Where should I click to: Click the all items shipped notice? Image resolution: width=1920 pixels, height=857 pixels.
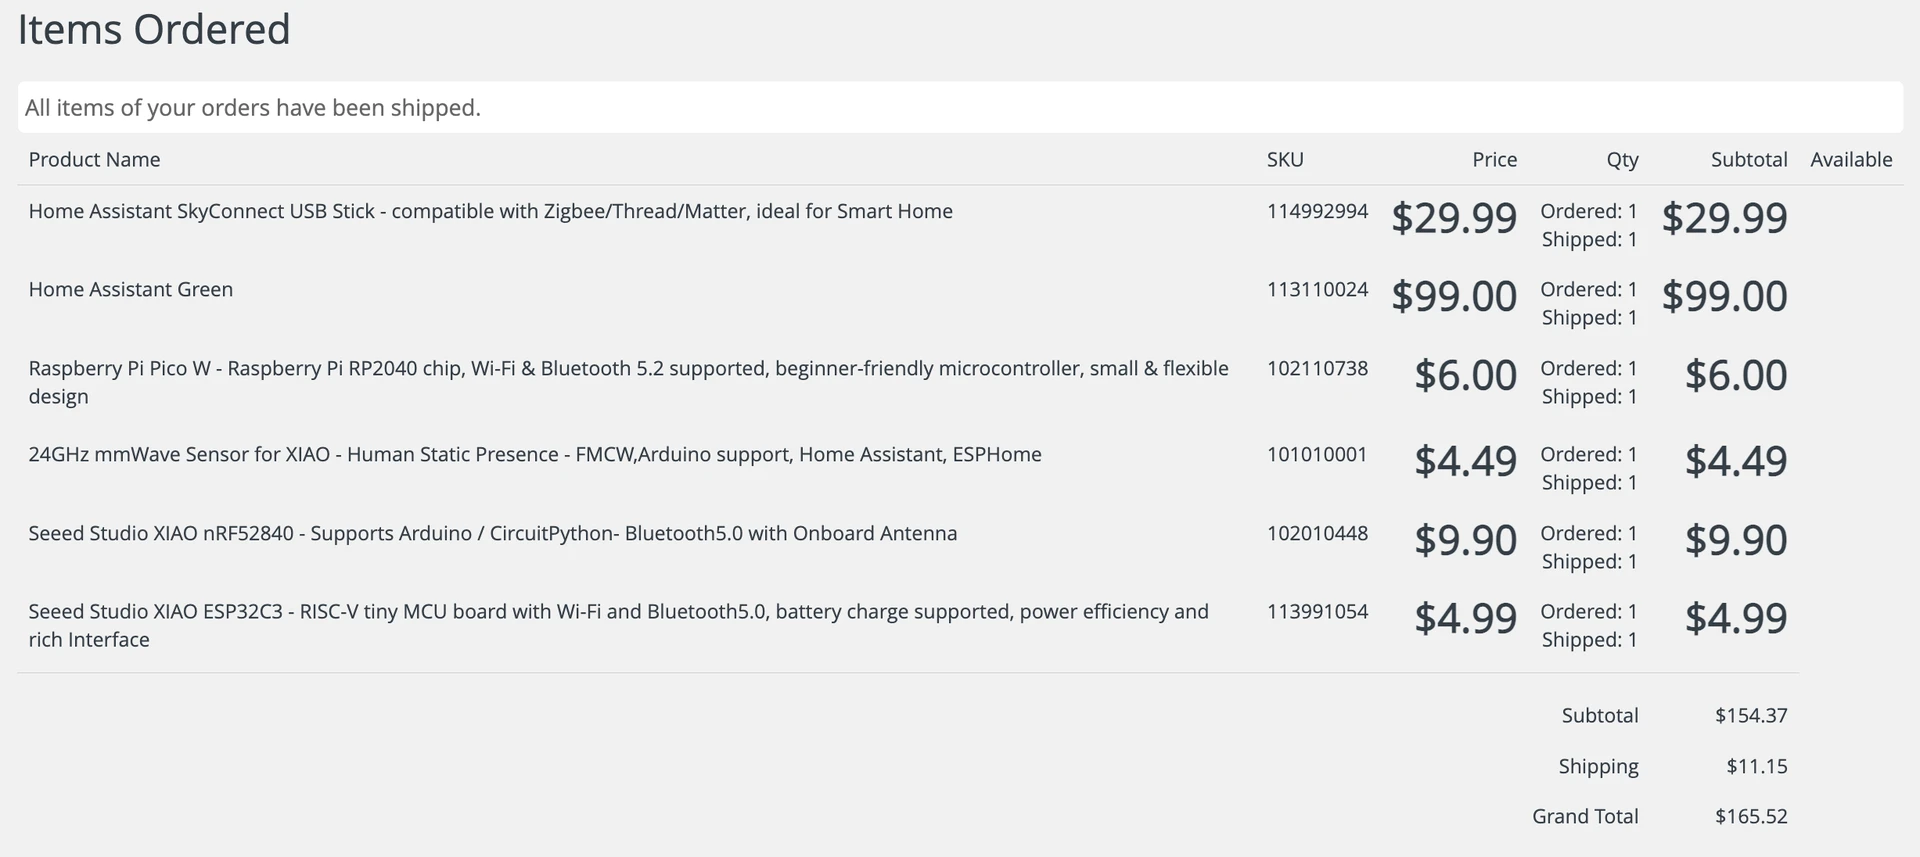pyautogui.click(x=252, y=107)
